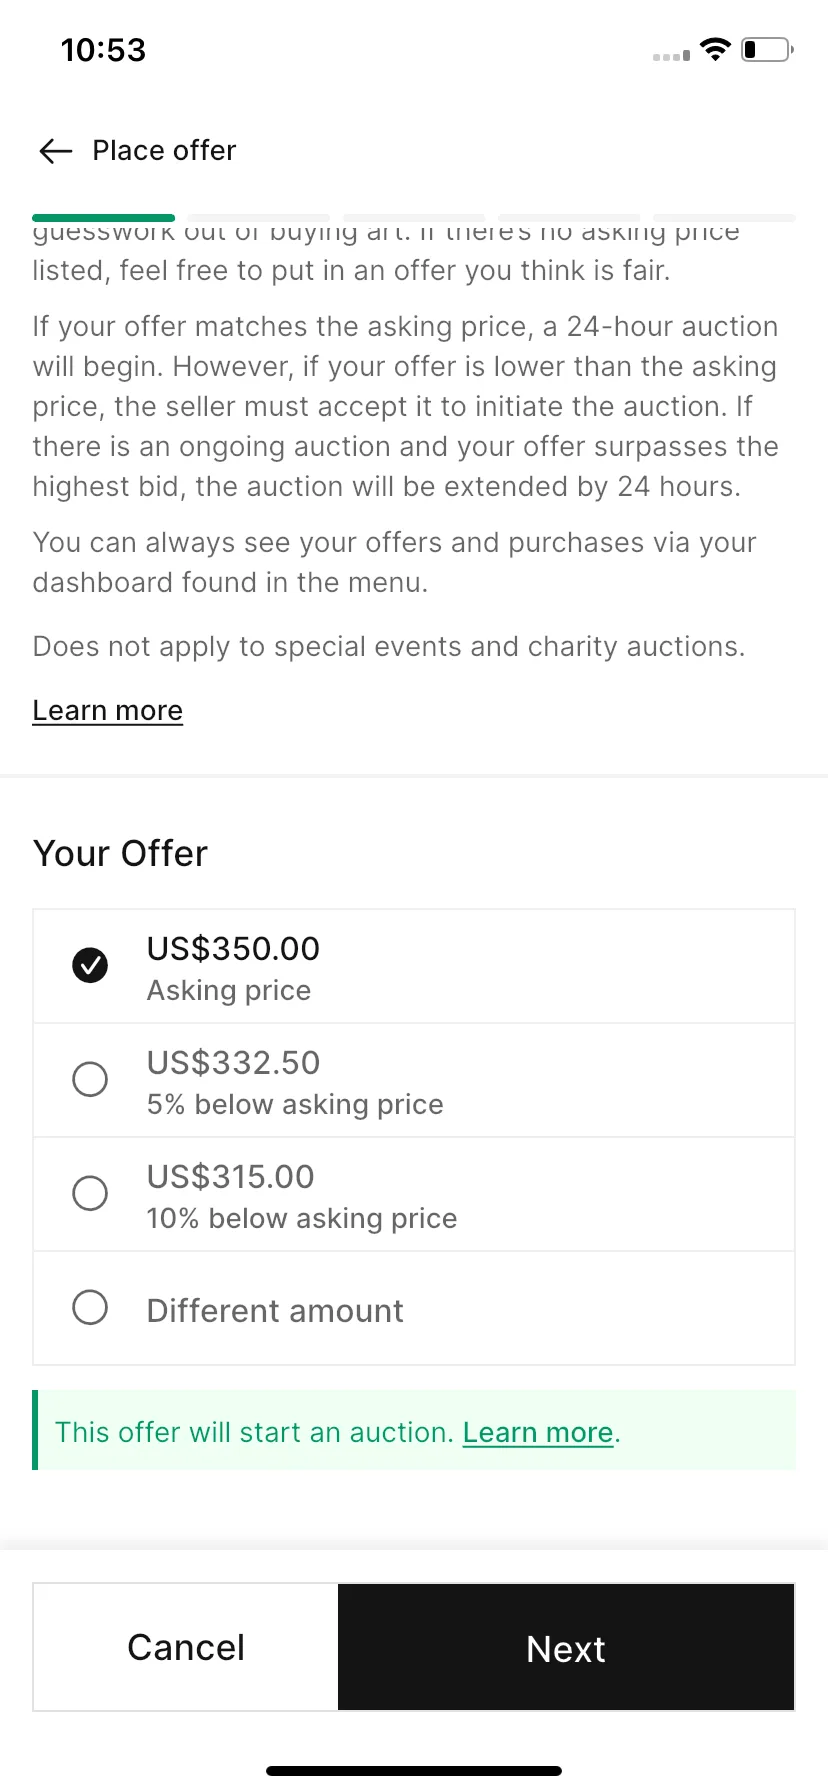Image resolution: width=828 pixels, height=1792 pixels.
Task: Click the Cancel button
Action: tap(186, 1647)
